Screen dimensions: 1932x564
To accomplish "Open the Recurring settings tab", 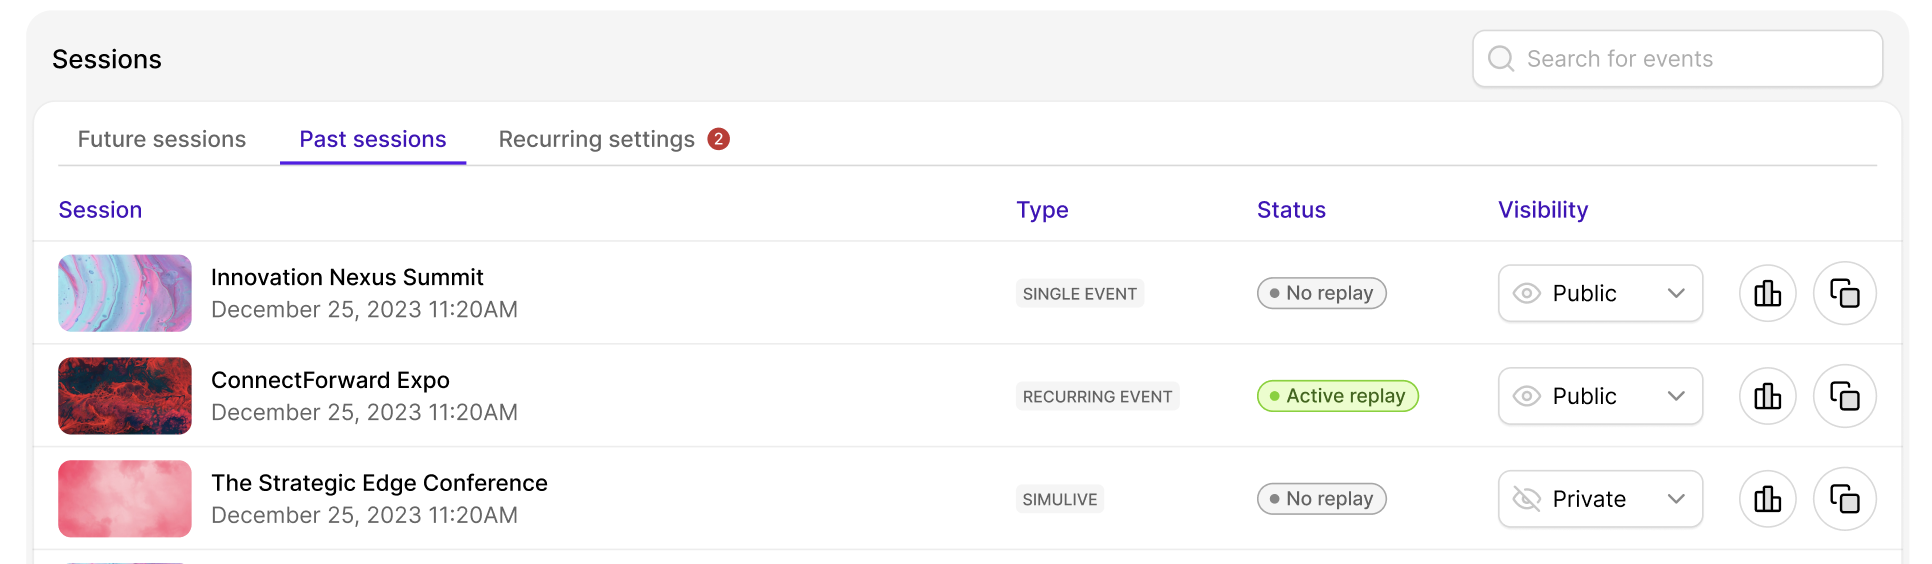I will (x=597, y=139).
